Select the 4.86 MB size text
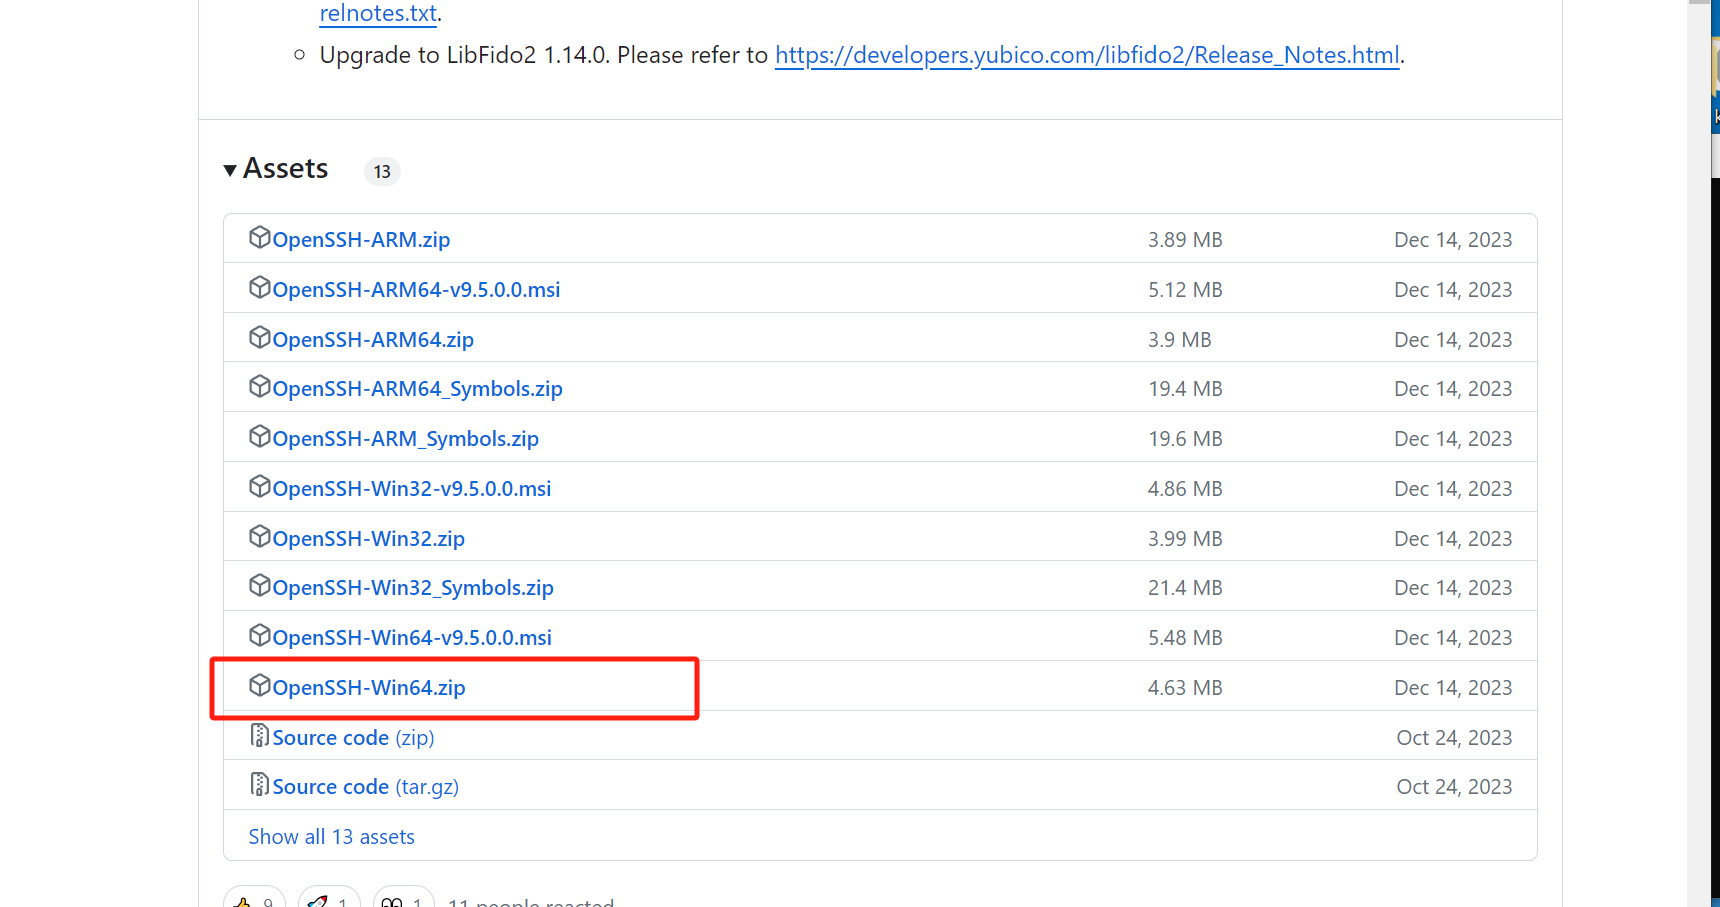 coord(1185,489)
